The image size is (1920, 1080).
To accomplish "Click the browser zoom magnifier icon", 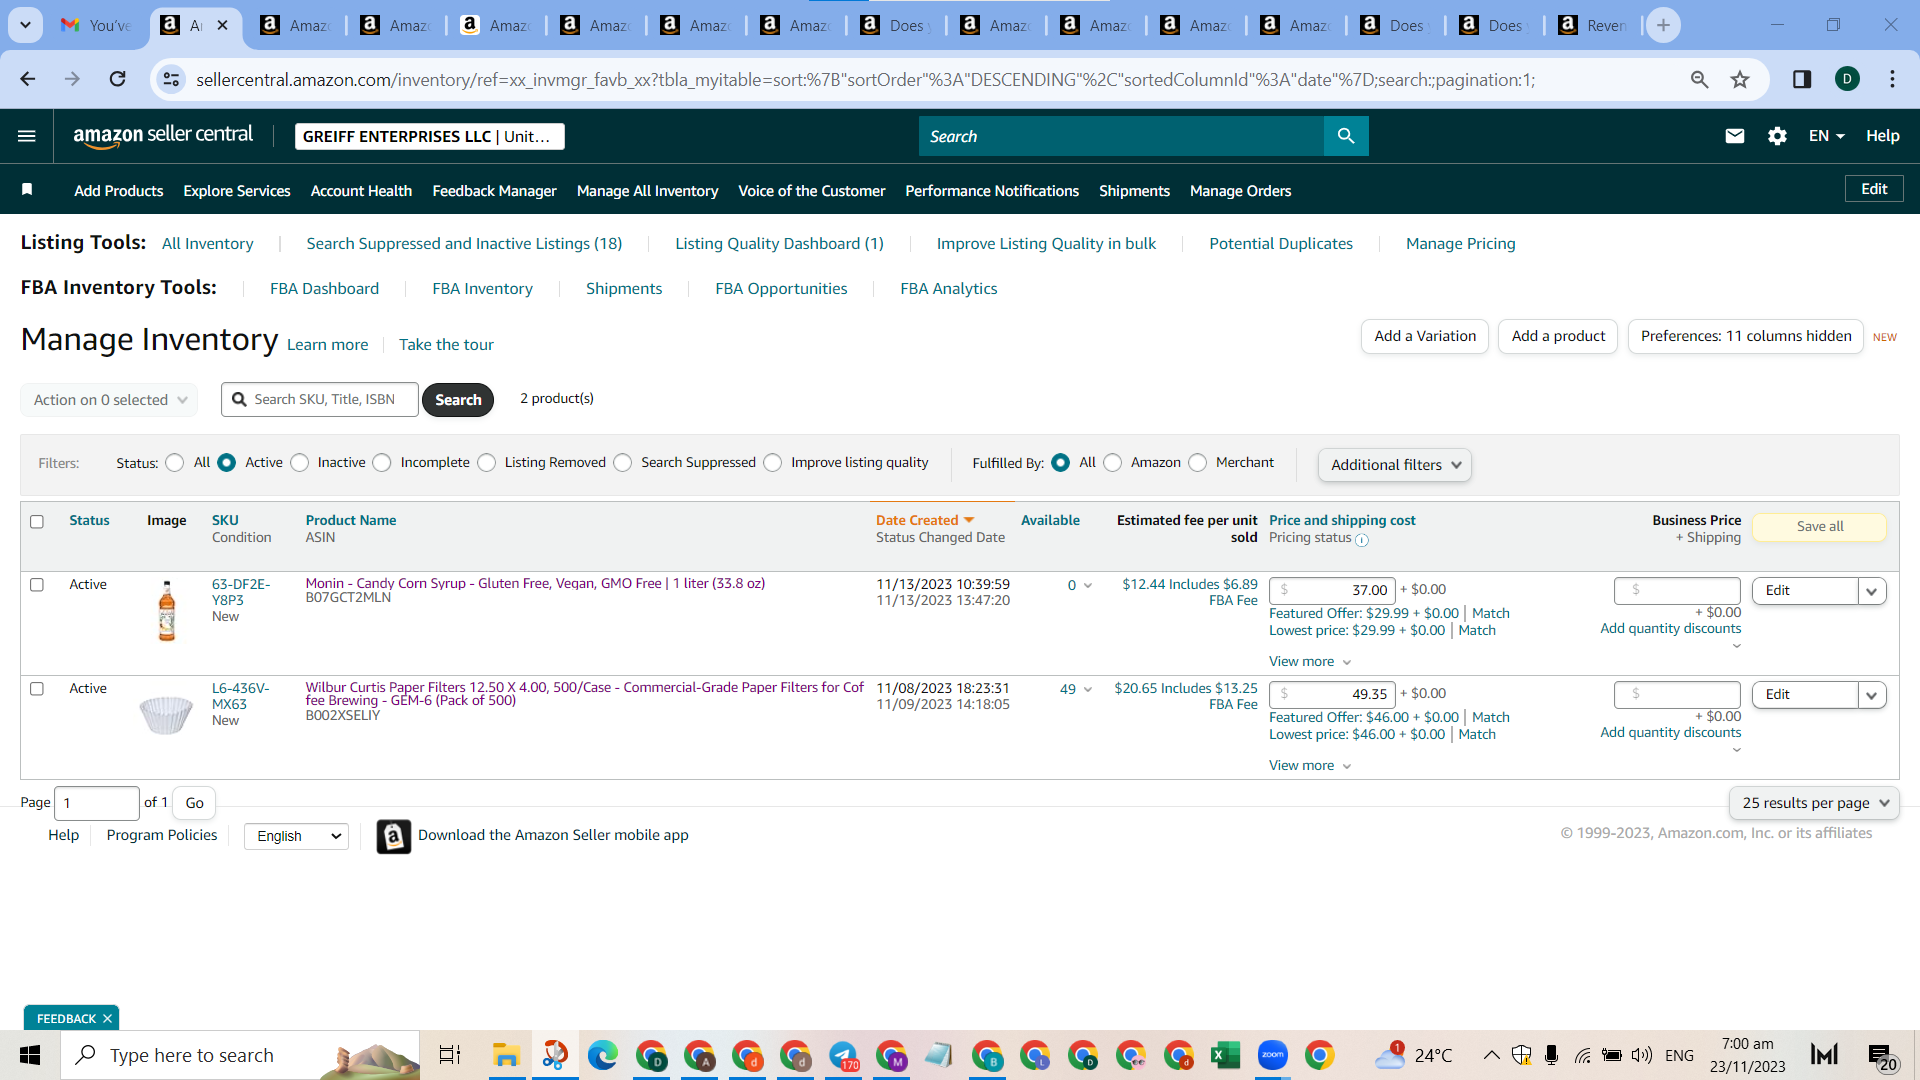I will tap(1699, 79).
